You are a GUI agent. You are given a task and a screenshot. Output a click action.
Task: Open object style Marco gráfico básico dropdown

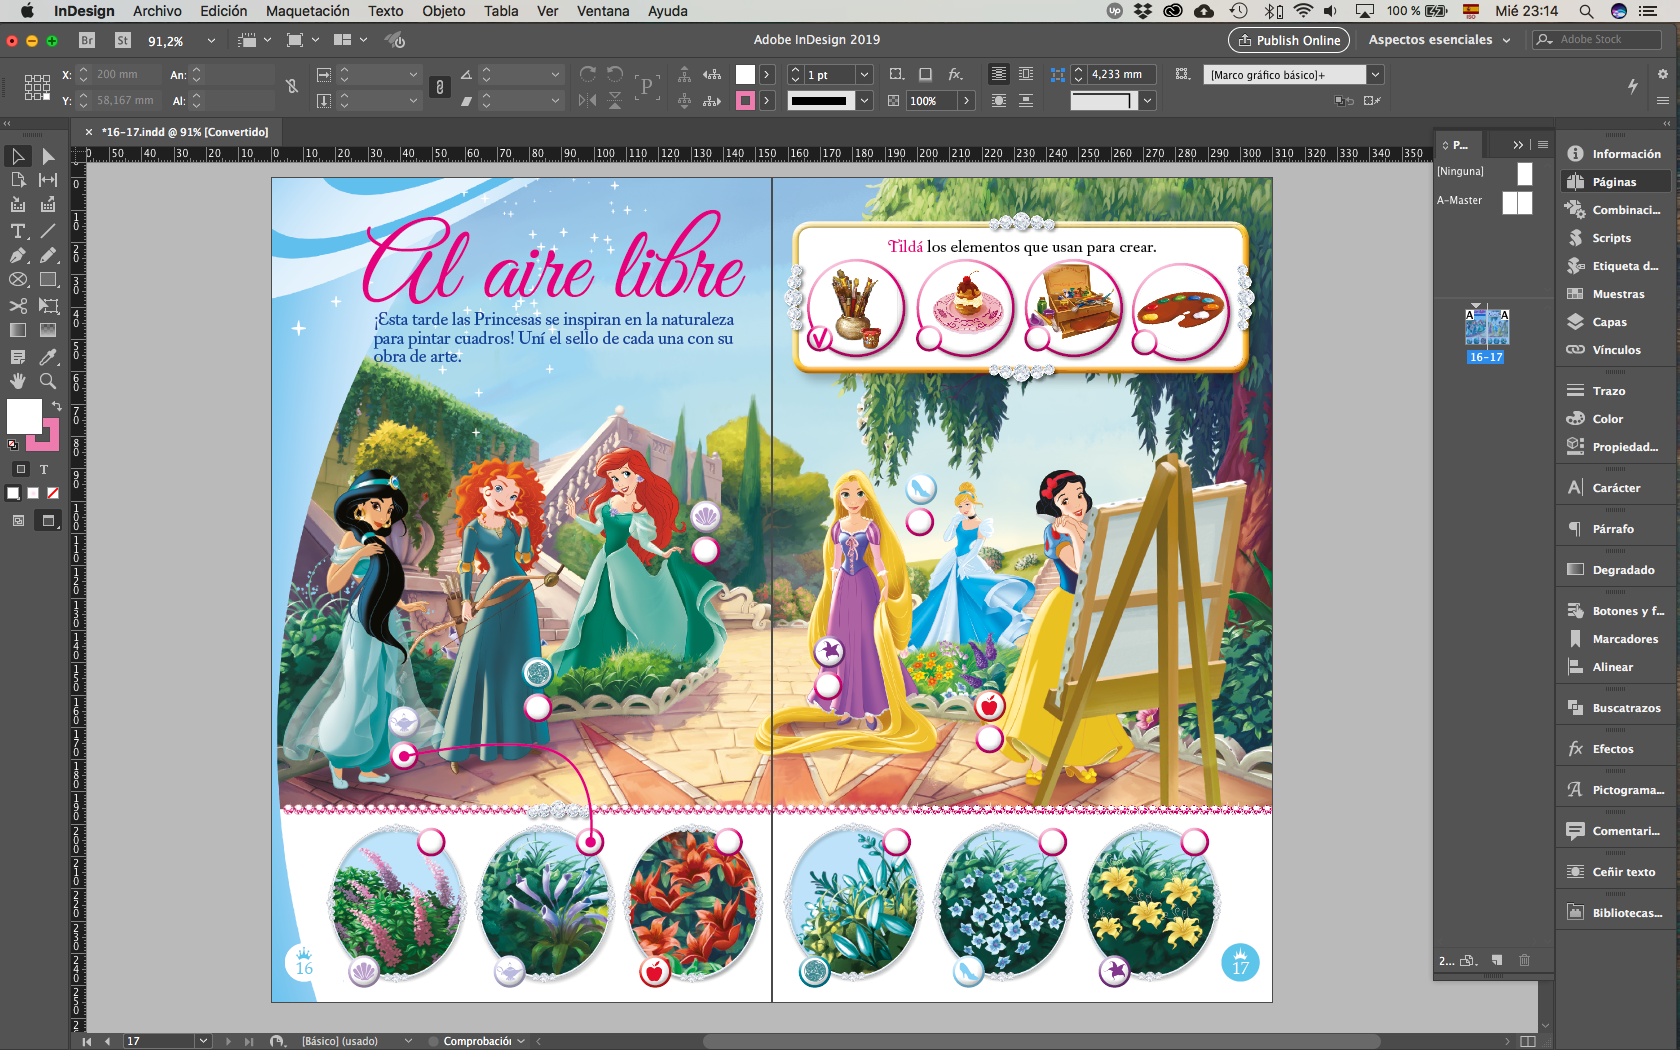pos(1375,75)
